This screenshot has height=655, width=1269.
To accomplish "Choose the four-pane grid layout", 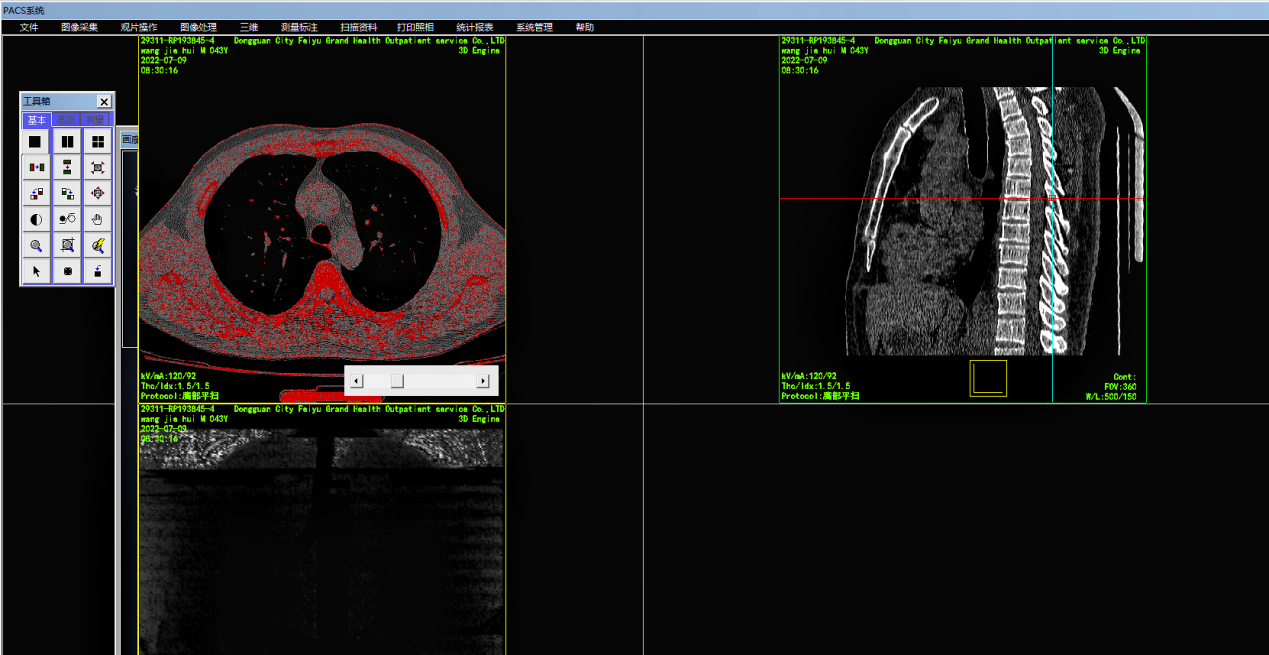I will pyautogui.click(x=98, y=142).
